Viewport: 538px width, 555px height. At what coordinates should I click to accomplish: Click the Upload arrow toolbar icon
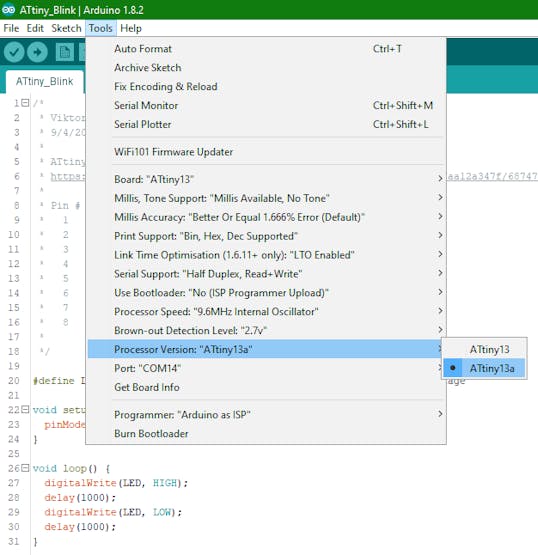(x=38, y=52)
